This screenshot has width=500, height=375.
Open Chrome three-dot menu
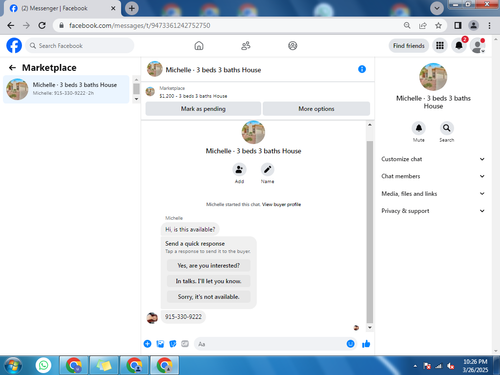(489, 25)
